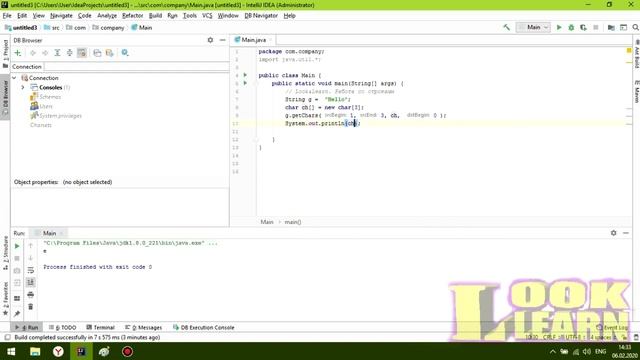This screenshot has height=360, width=640.
Task: Select Schemas in the connection tree
Action: coord(45,97)
